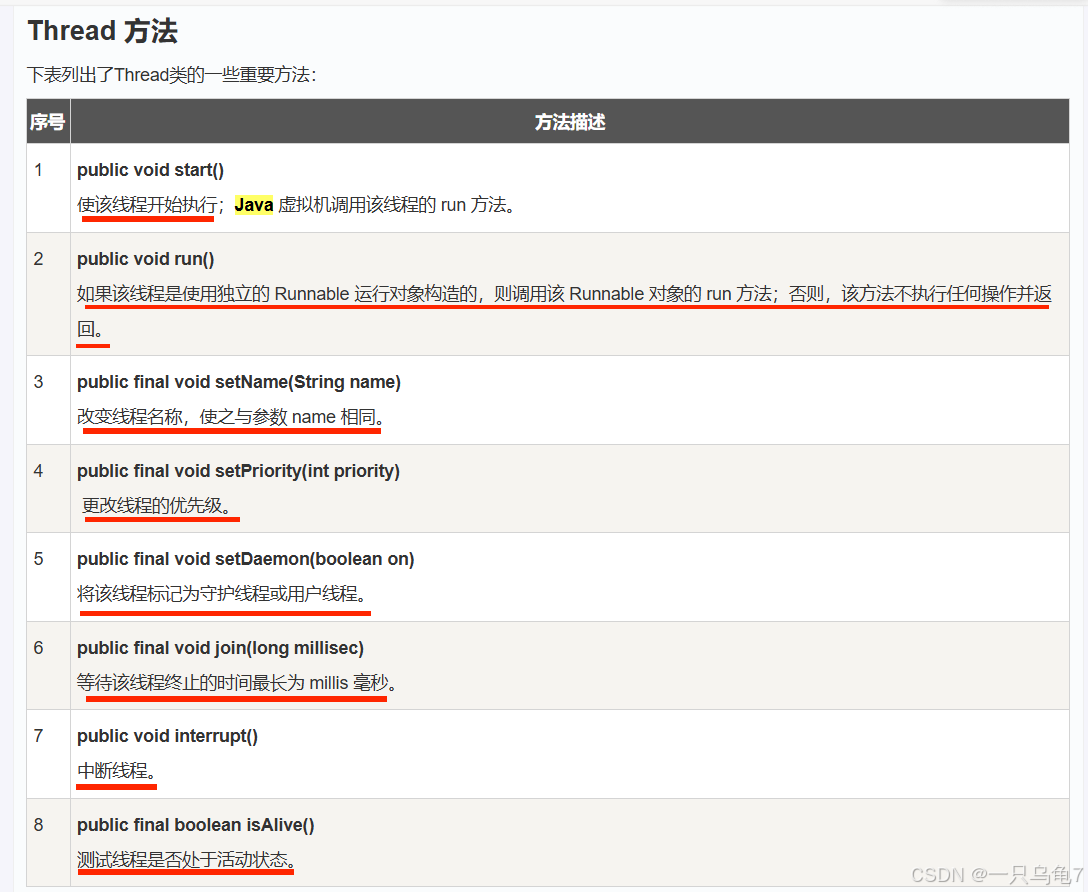Click 'public void interrupt()' method signature

167,736
